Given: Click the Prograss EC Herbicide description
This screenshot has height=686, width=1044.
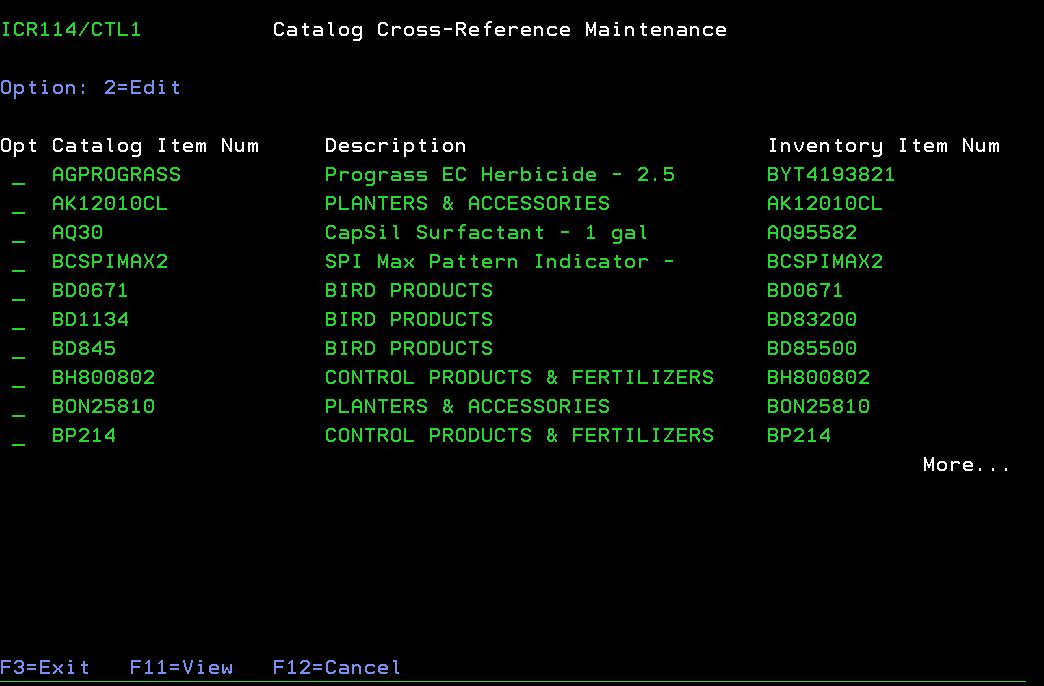Looking at the screenshot, I should tap(499, 175).
